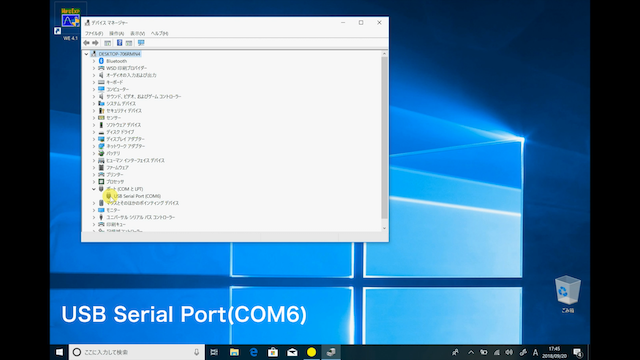Image resolution: width=640 pixels, height=360 pixels.
Task: Select the 印刷キュー label
Action: click(x=116, y=224)
